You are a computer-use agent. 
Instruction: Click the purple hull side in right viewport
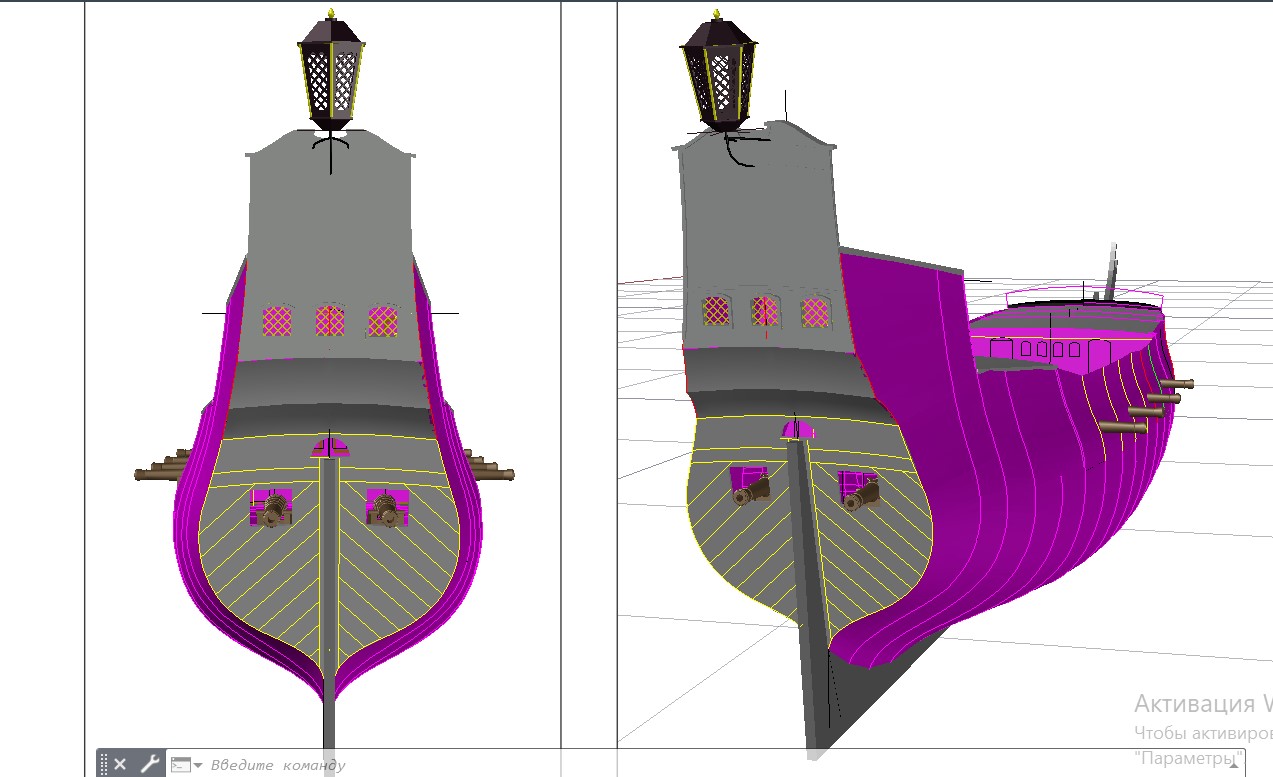click(x=1000, y=500)
